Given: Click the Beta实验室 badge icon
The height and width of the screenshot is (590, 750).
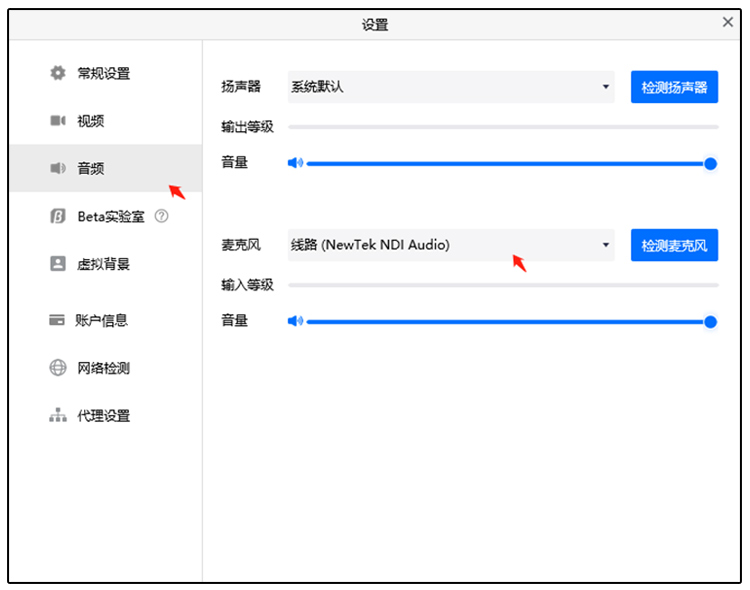Looking at the screenshot, I should pos(58,216).
